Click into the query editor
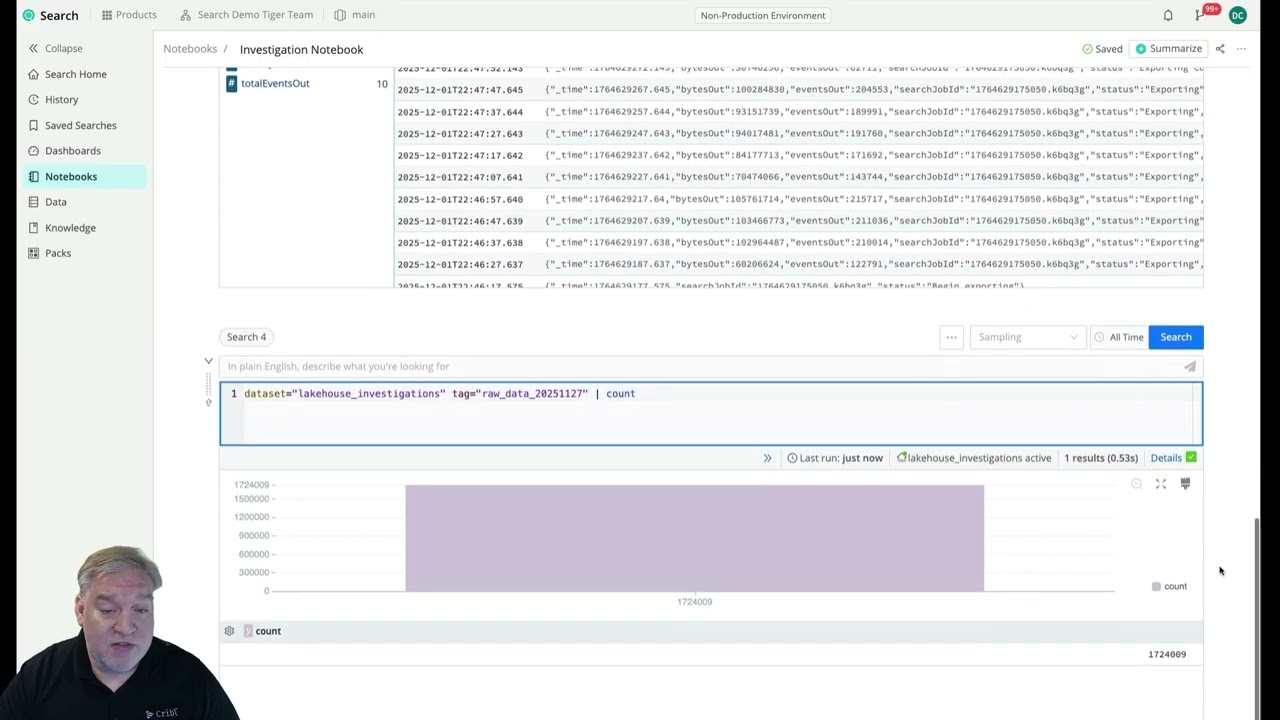The width and height of the screenshot is (1280, 720). pyautogui.click(x=711, y=413)
